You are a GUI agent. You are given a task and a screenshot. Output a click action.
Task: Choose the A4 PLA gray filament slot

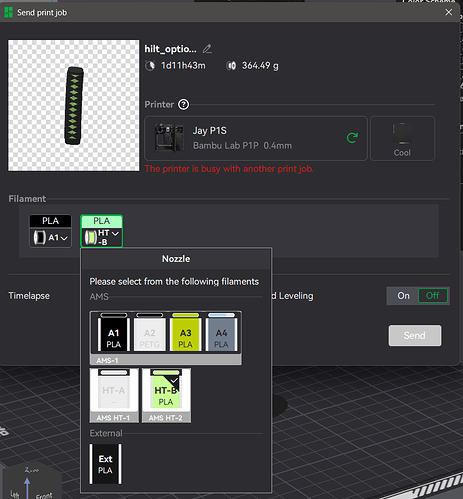(221, 332)
